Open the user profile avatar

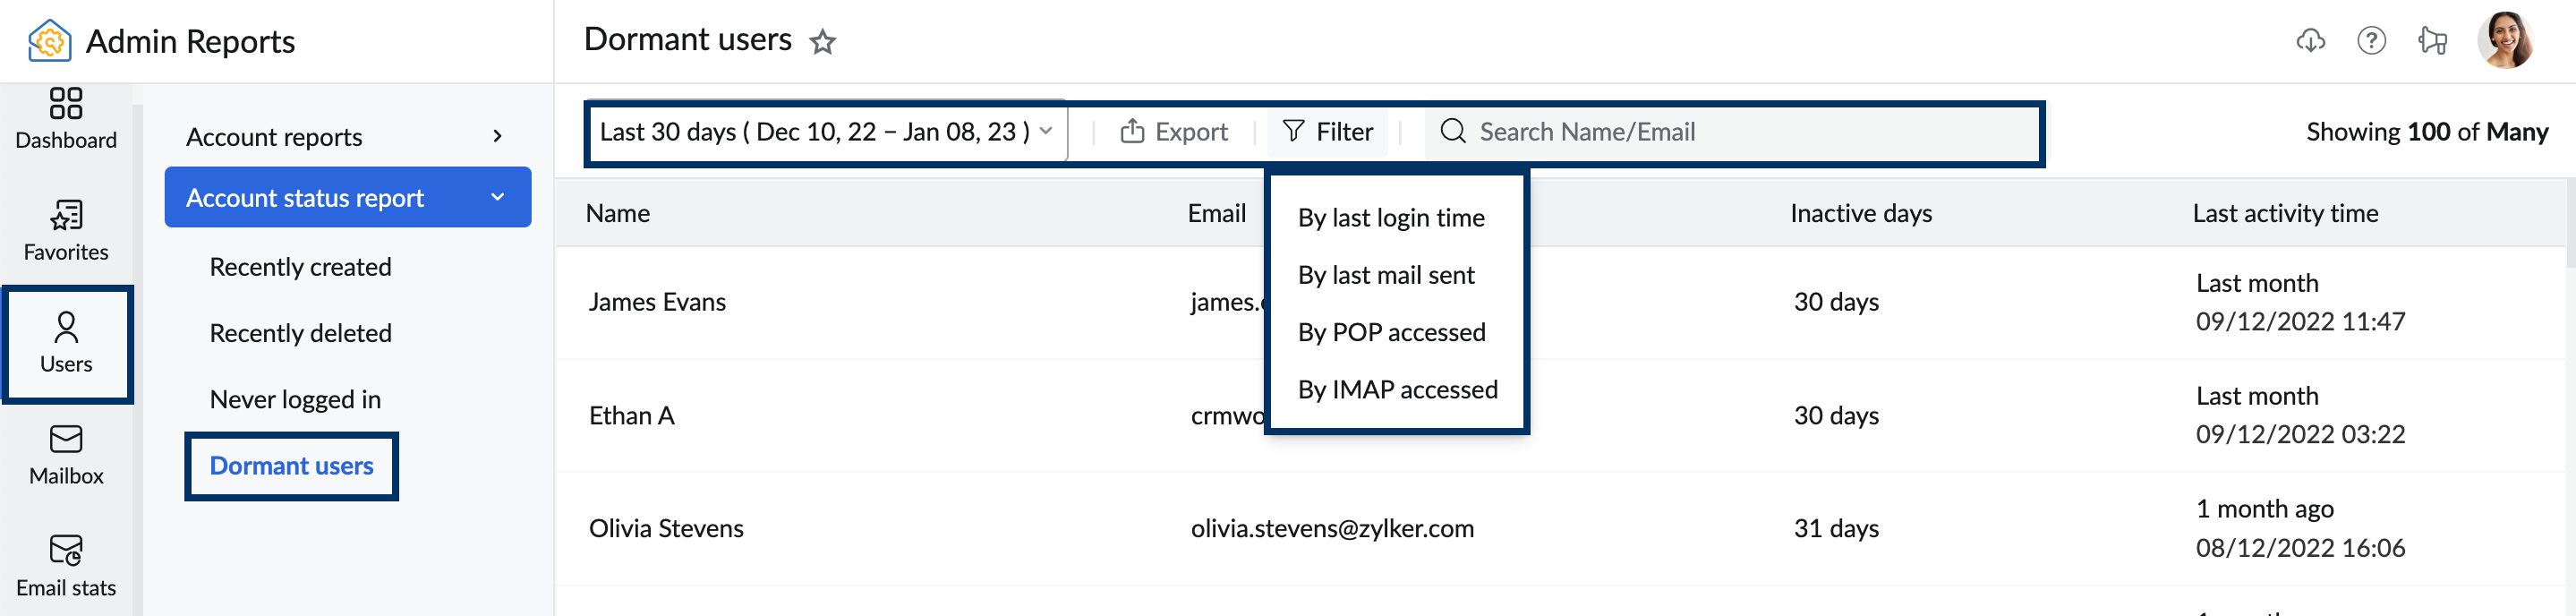point(2505,40)
